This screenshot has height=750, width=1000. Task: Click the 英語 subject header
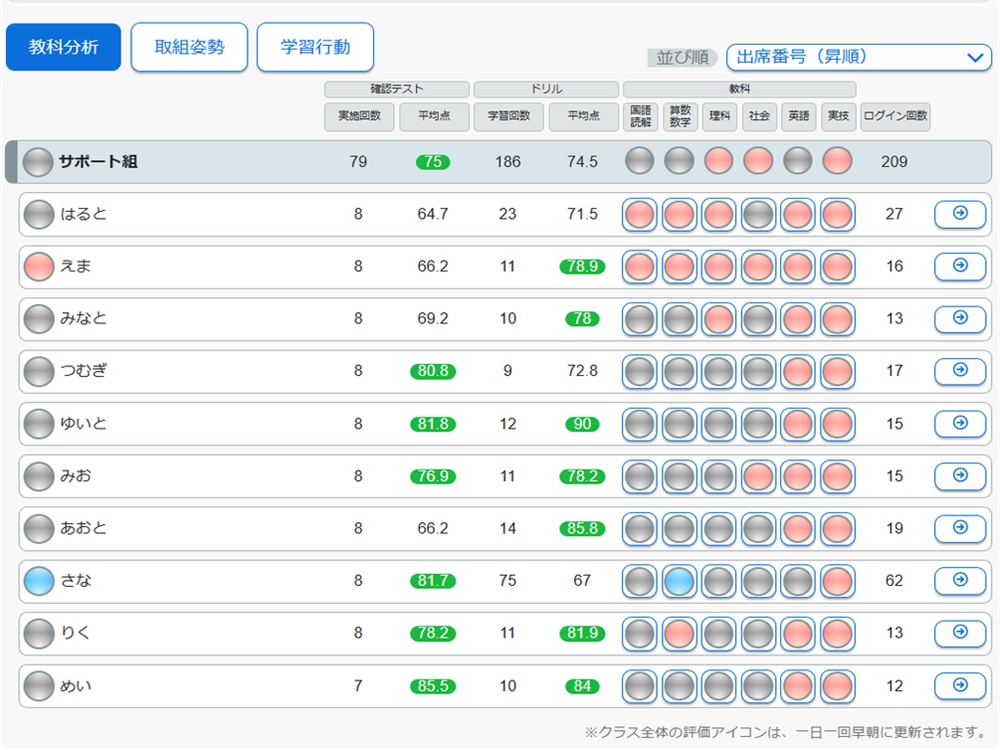coord(798,116)
